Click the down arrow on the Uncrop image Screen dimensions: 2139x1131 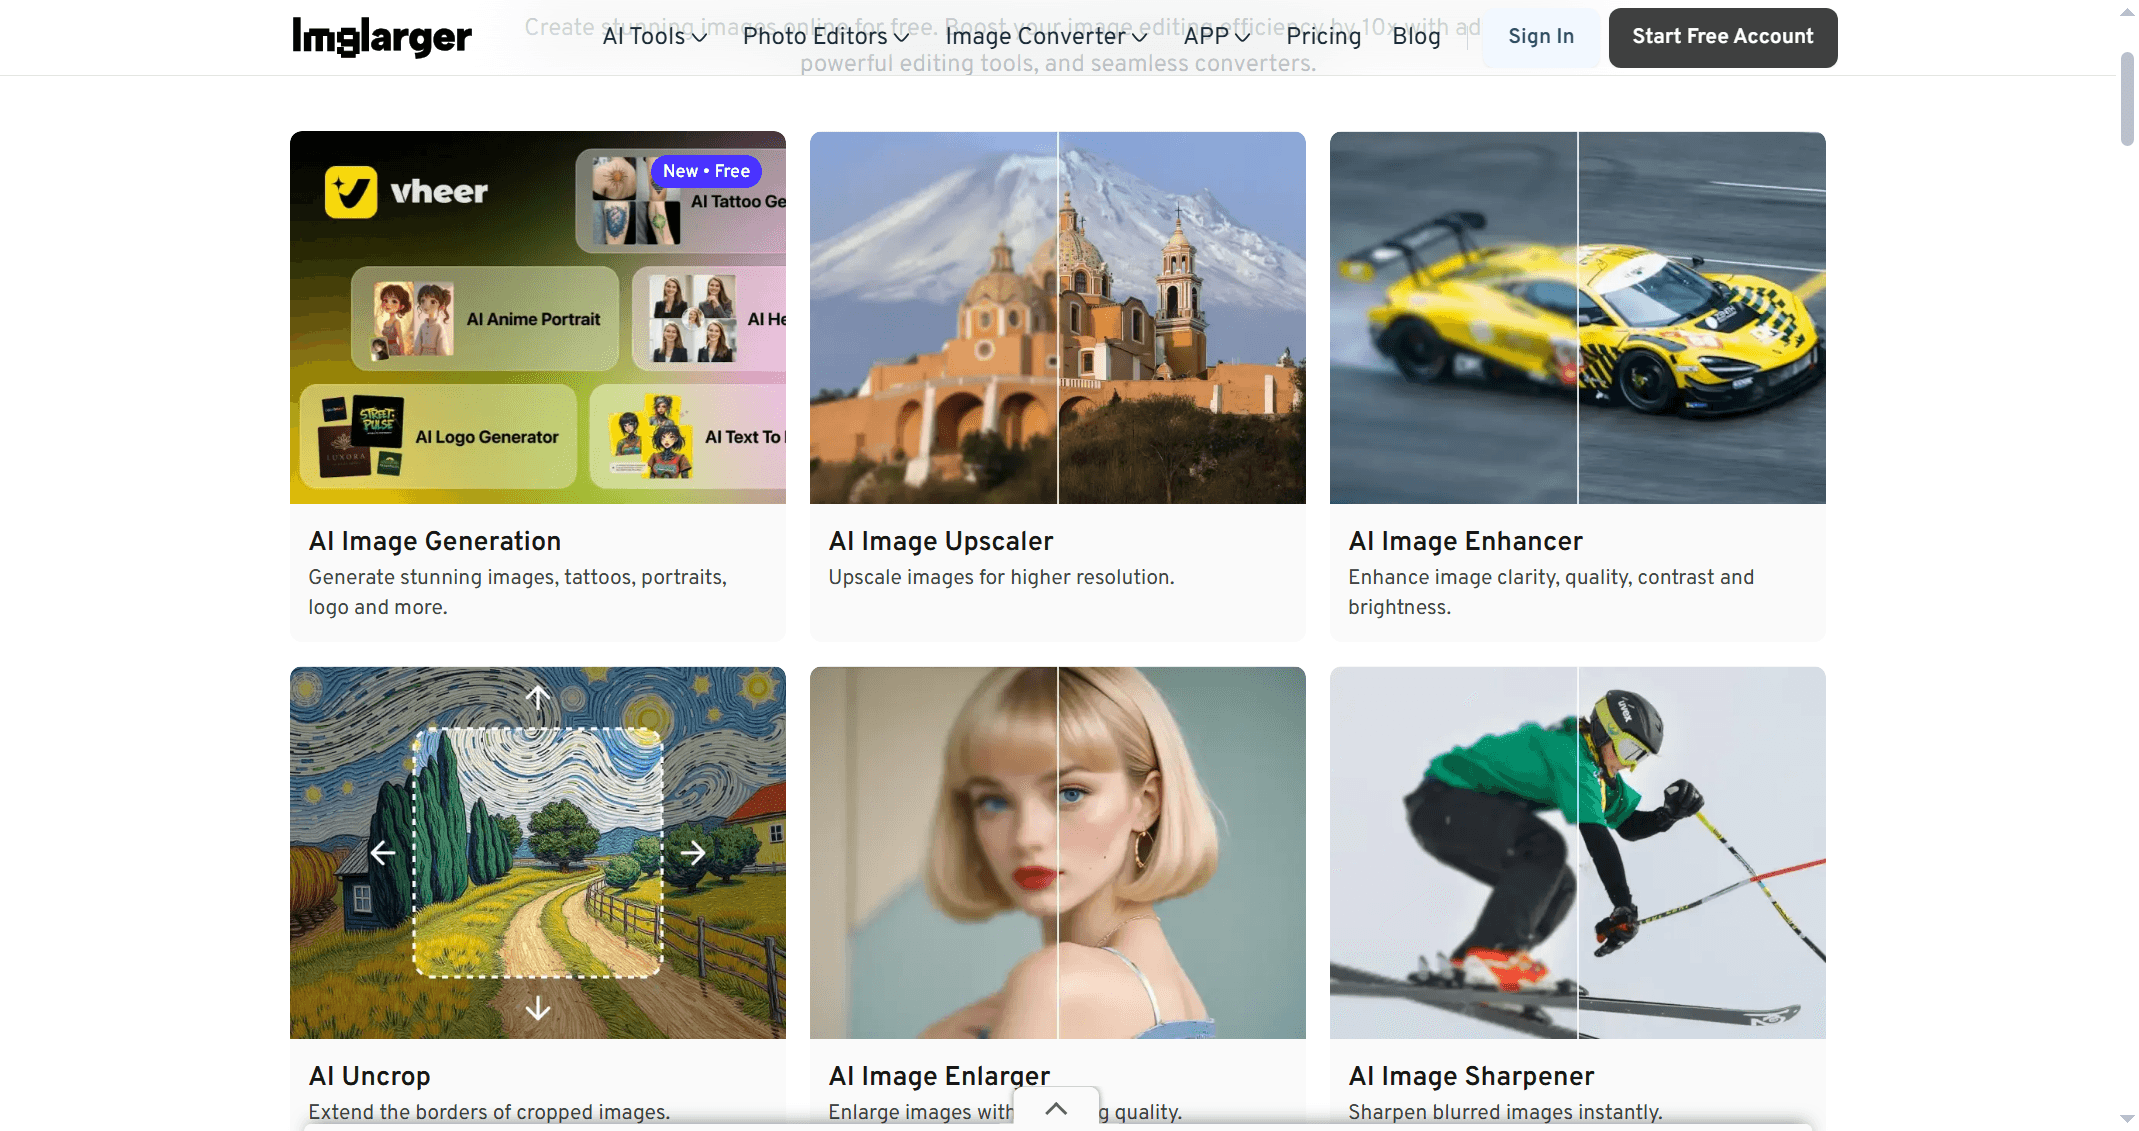pyautogui.click(x=538, y=1008)
